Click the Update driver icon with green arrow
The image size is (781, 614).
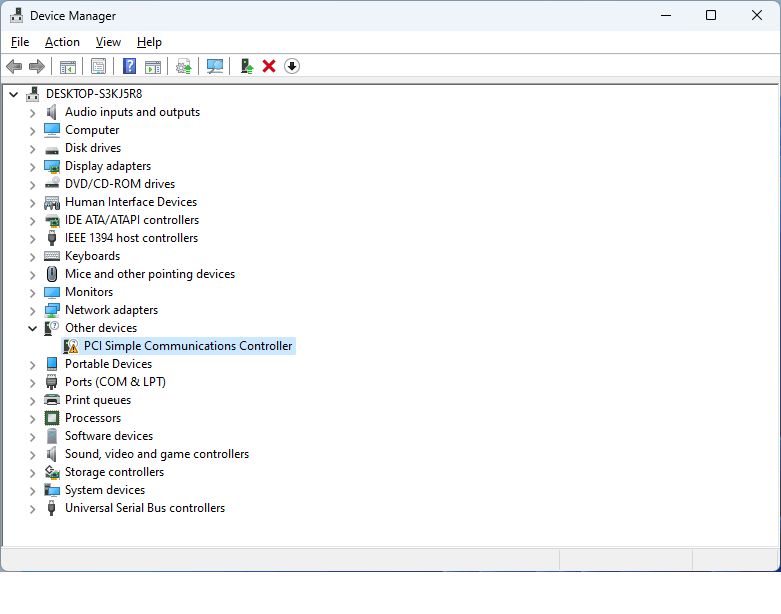click(x=247, y=66)
